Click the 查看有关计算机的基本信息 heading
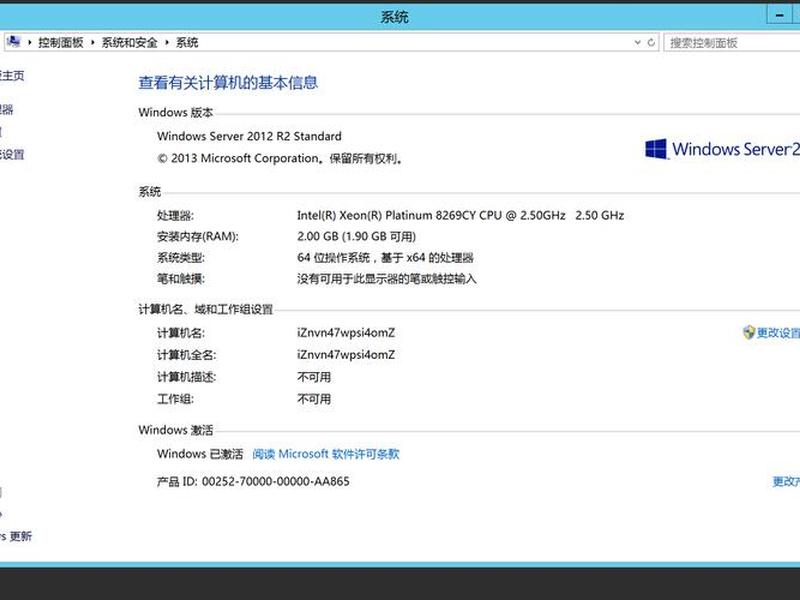 [228, 83]
